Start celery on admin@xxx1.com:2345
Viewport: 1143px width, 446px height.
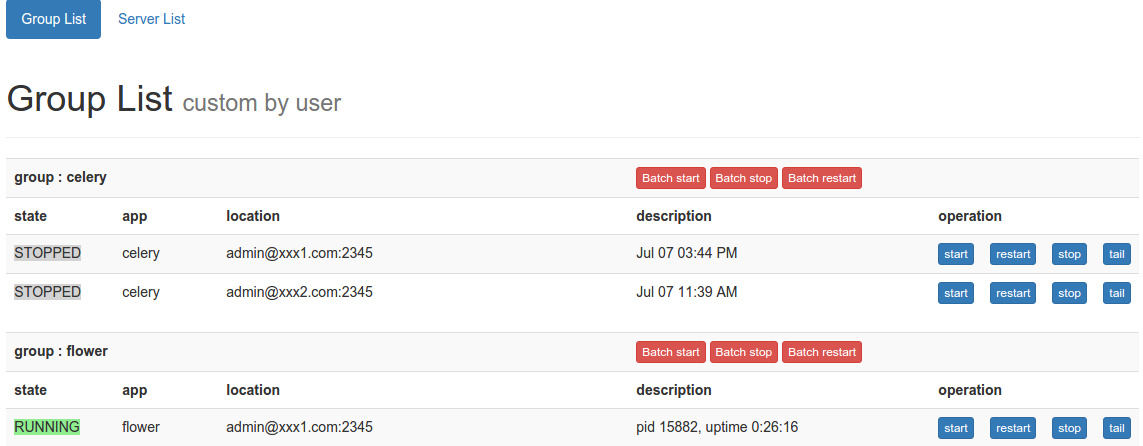956,254
